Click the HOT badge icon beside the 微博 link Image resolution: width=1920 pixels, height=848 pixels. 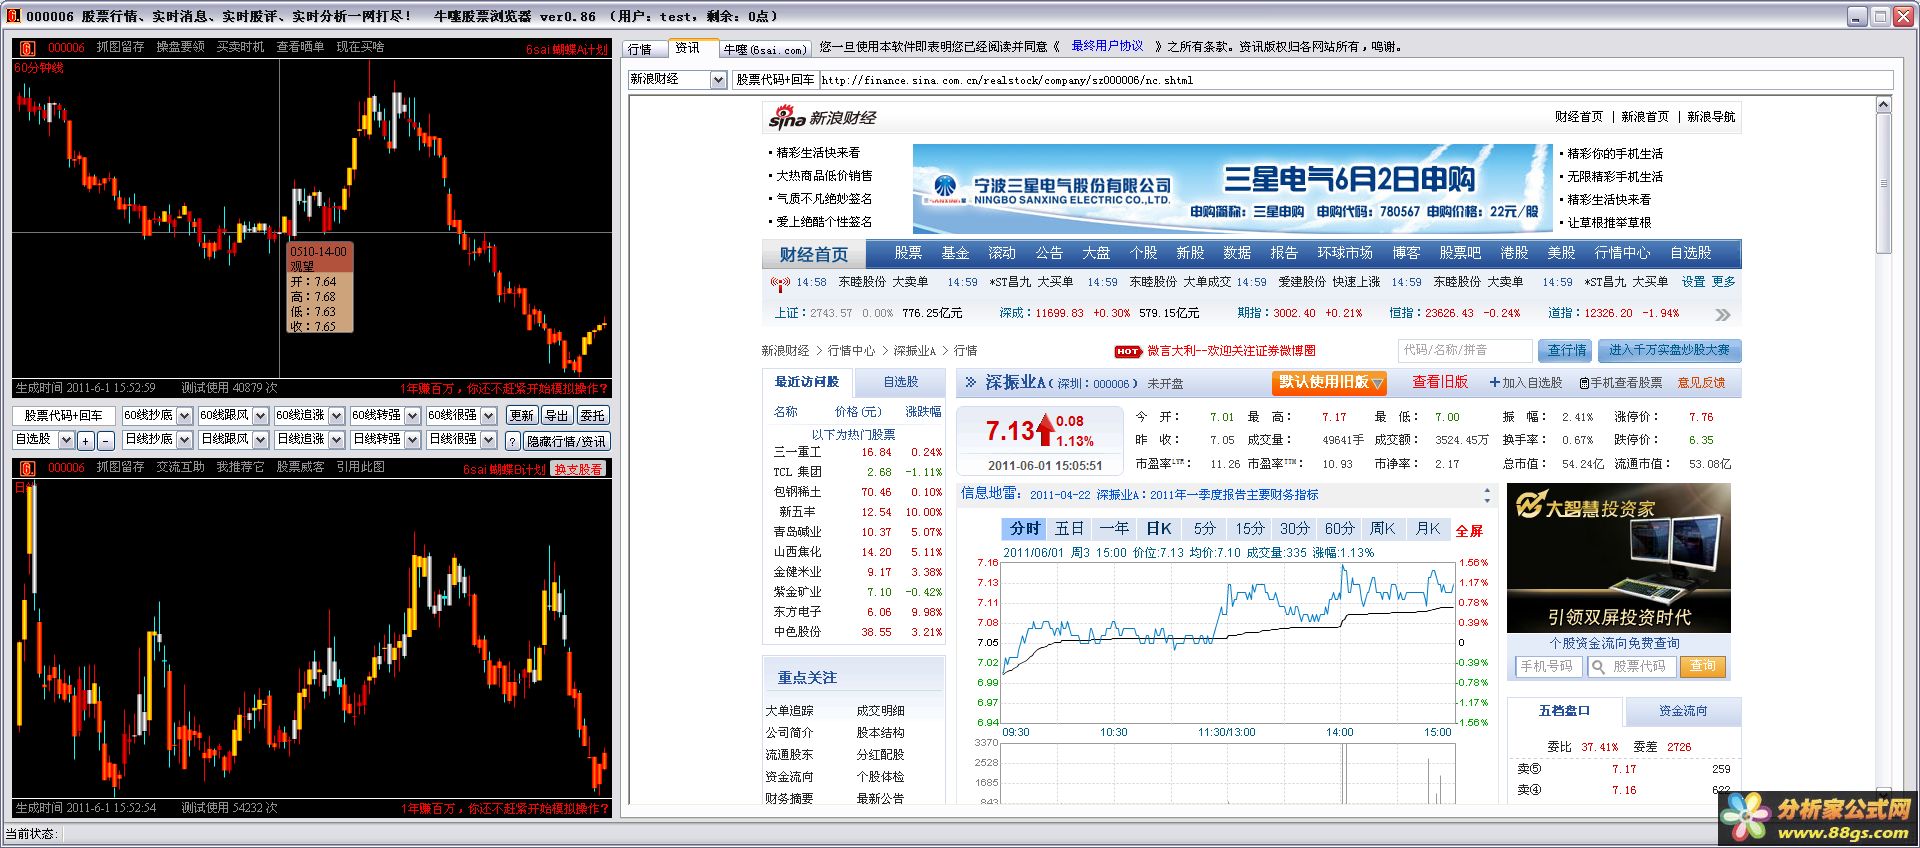pos(1128,351)
